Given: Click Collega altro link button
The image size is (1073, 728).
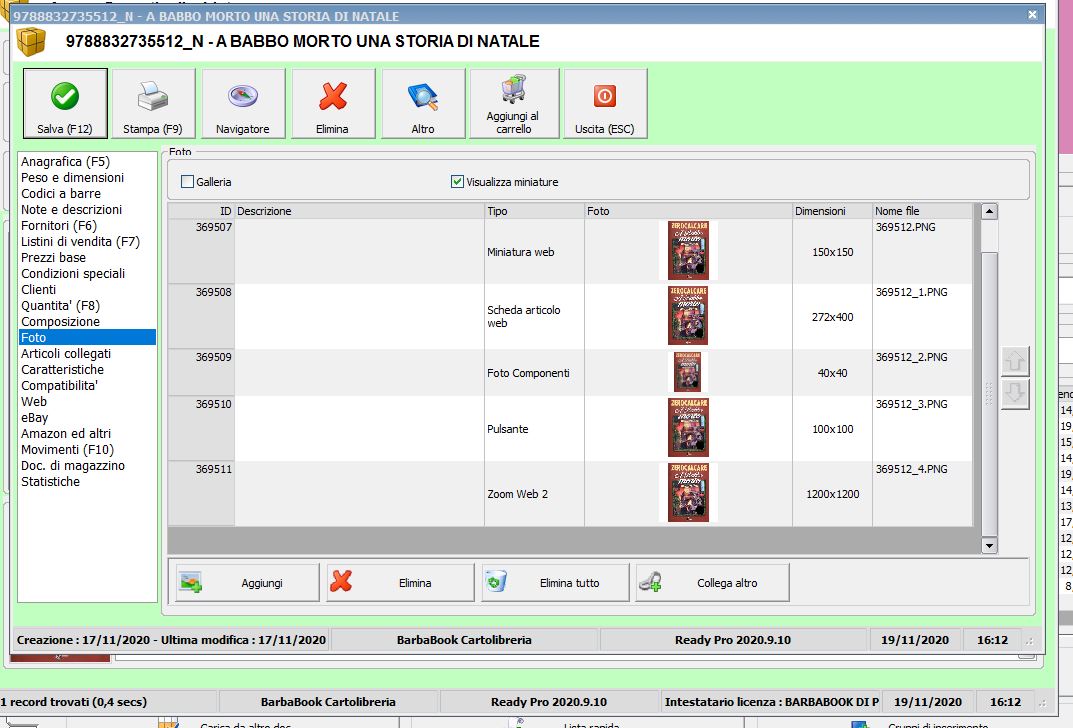Looking at the screenshot, I should click(712, 583).
